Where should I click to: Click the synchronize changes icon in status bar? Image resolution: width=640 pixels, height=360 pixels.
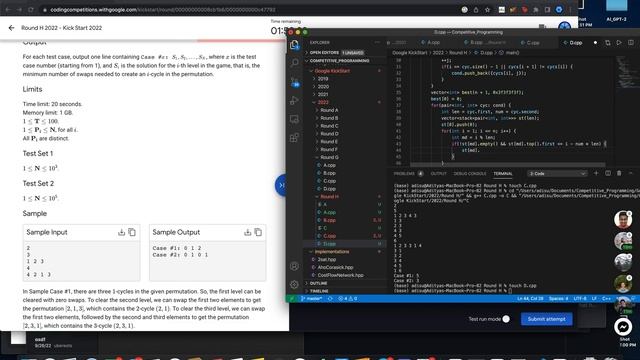(x=330, y=299)
